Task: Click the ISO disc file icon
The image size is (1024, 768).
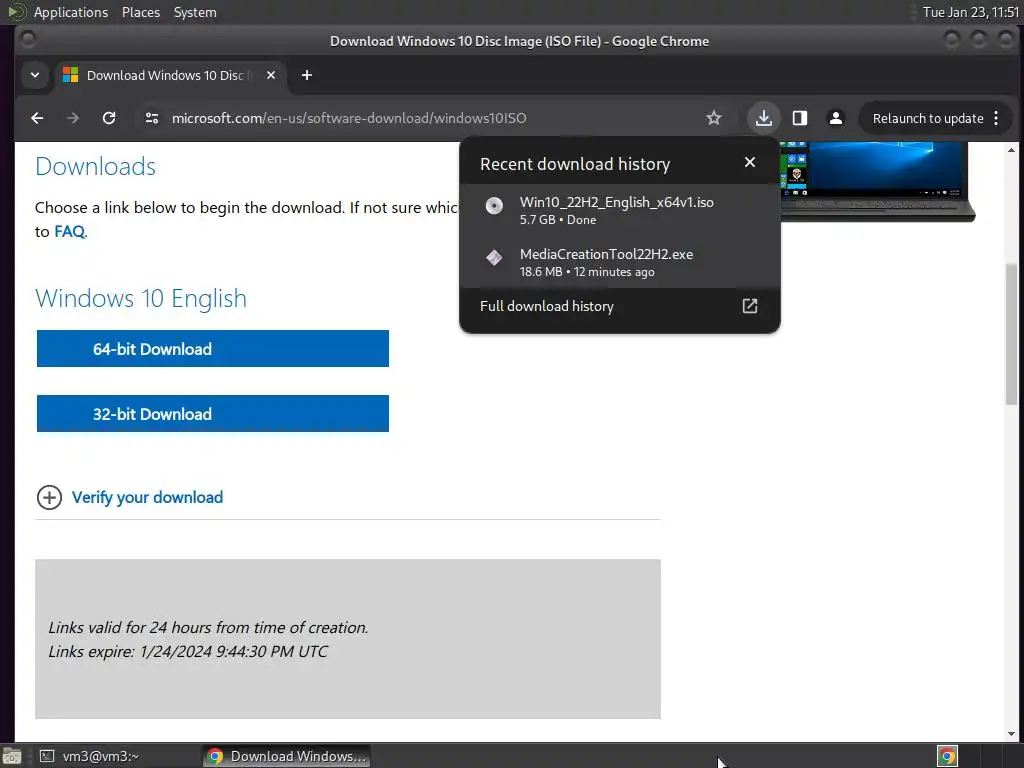Action: (x=494, y=206)
